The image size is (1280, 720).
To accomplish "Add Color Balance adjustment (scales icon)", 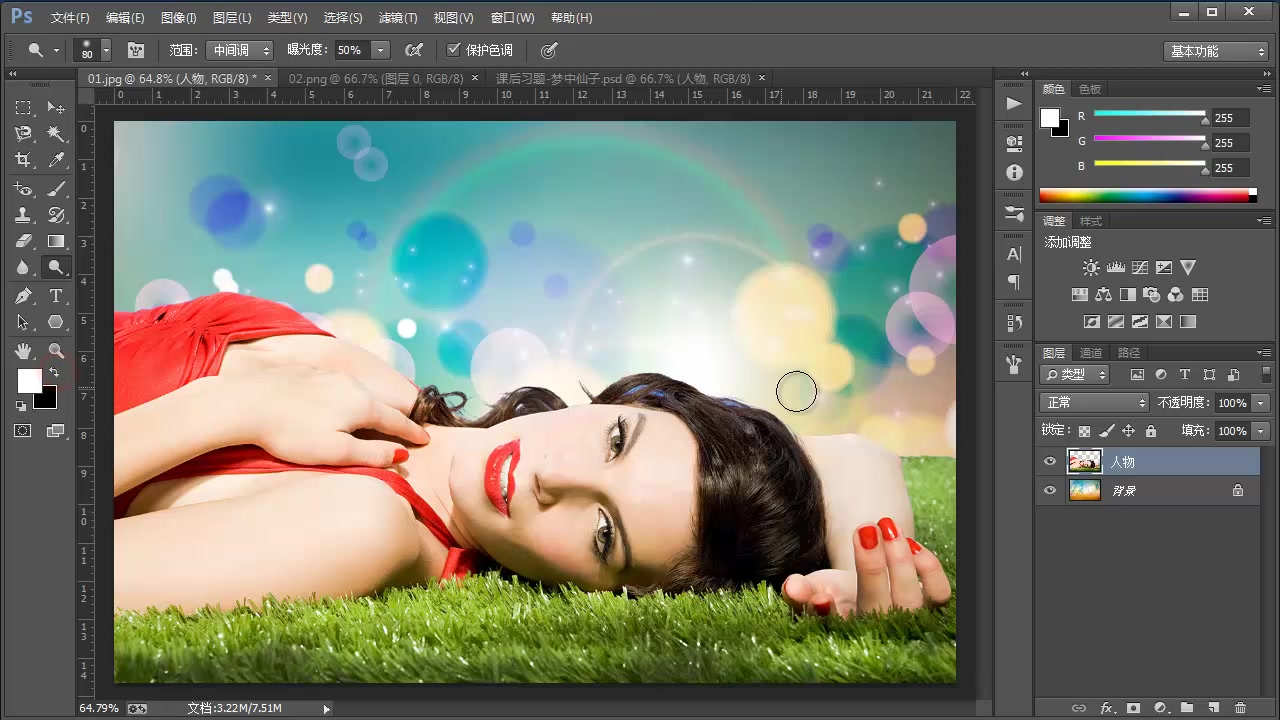I will tap(1103, 295).
